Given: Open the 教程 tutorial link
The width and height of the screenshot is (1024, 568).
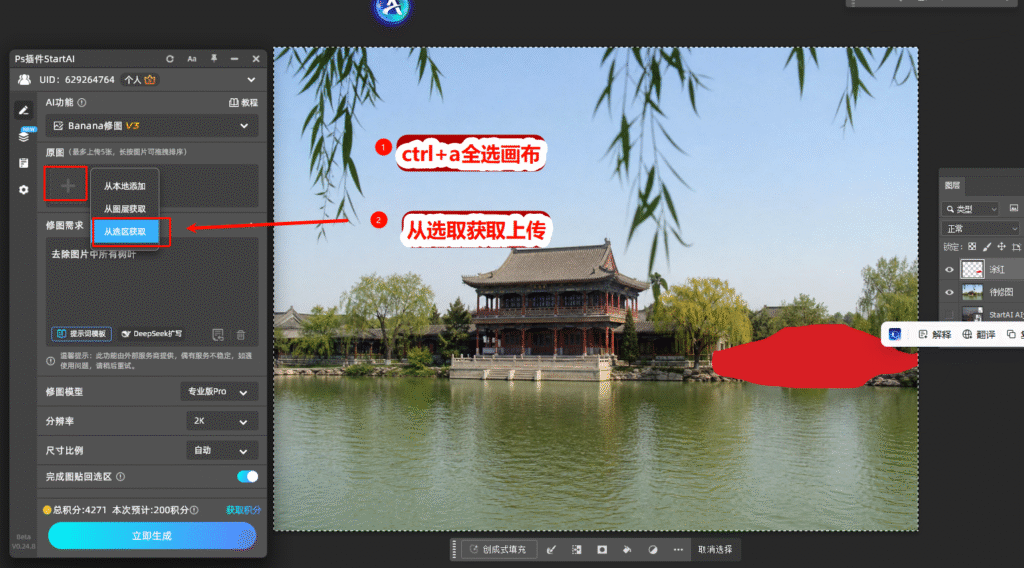Looking at the screenshot, I should pyautogui.click(x=243, y=103).
